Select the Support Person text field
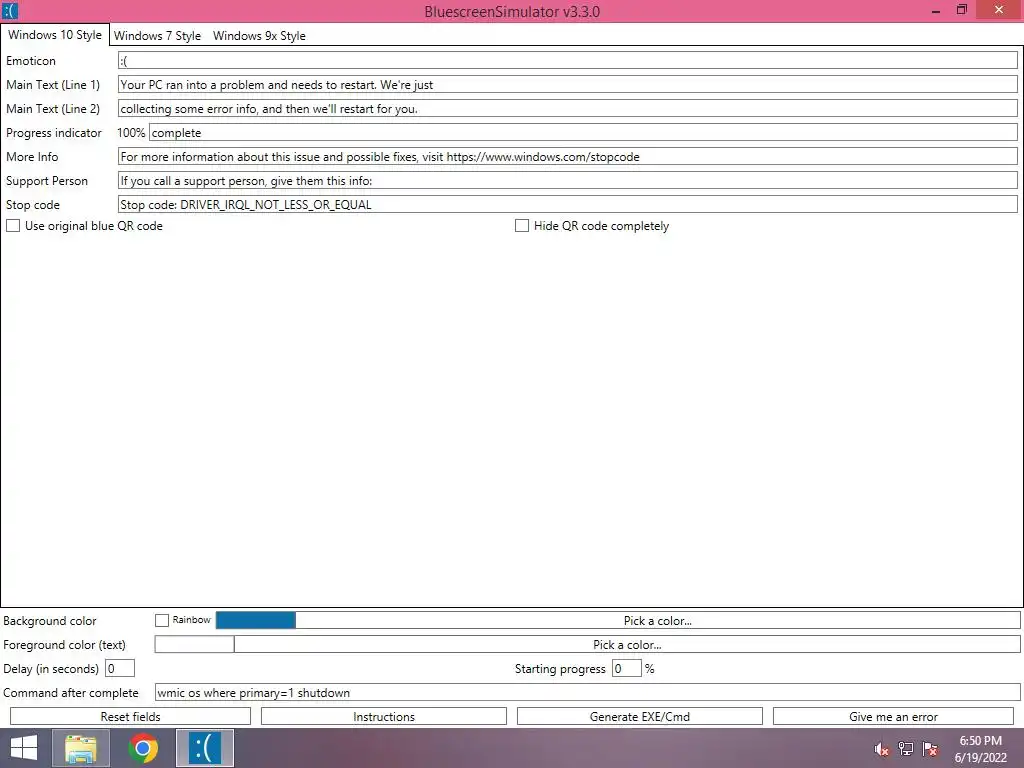 (568, 180)
